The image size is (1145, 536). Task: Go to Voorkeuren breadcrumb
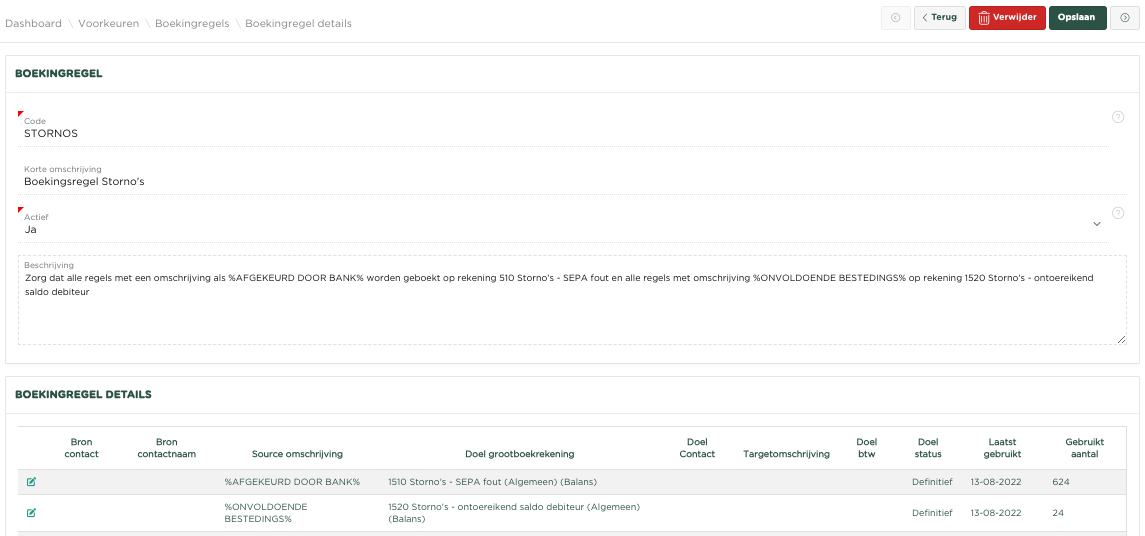(x=109, y=23)
